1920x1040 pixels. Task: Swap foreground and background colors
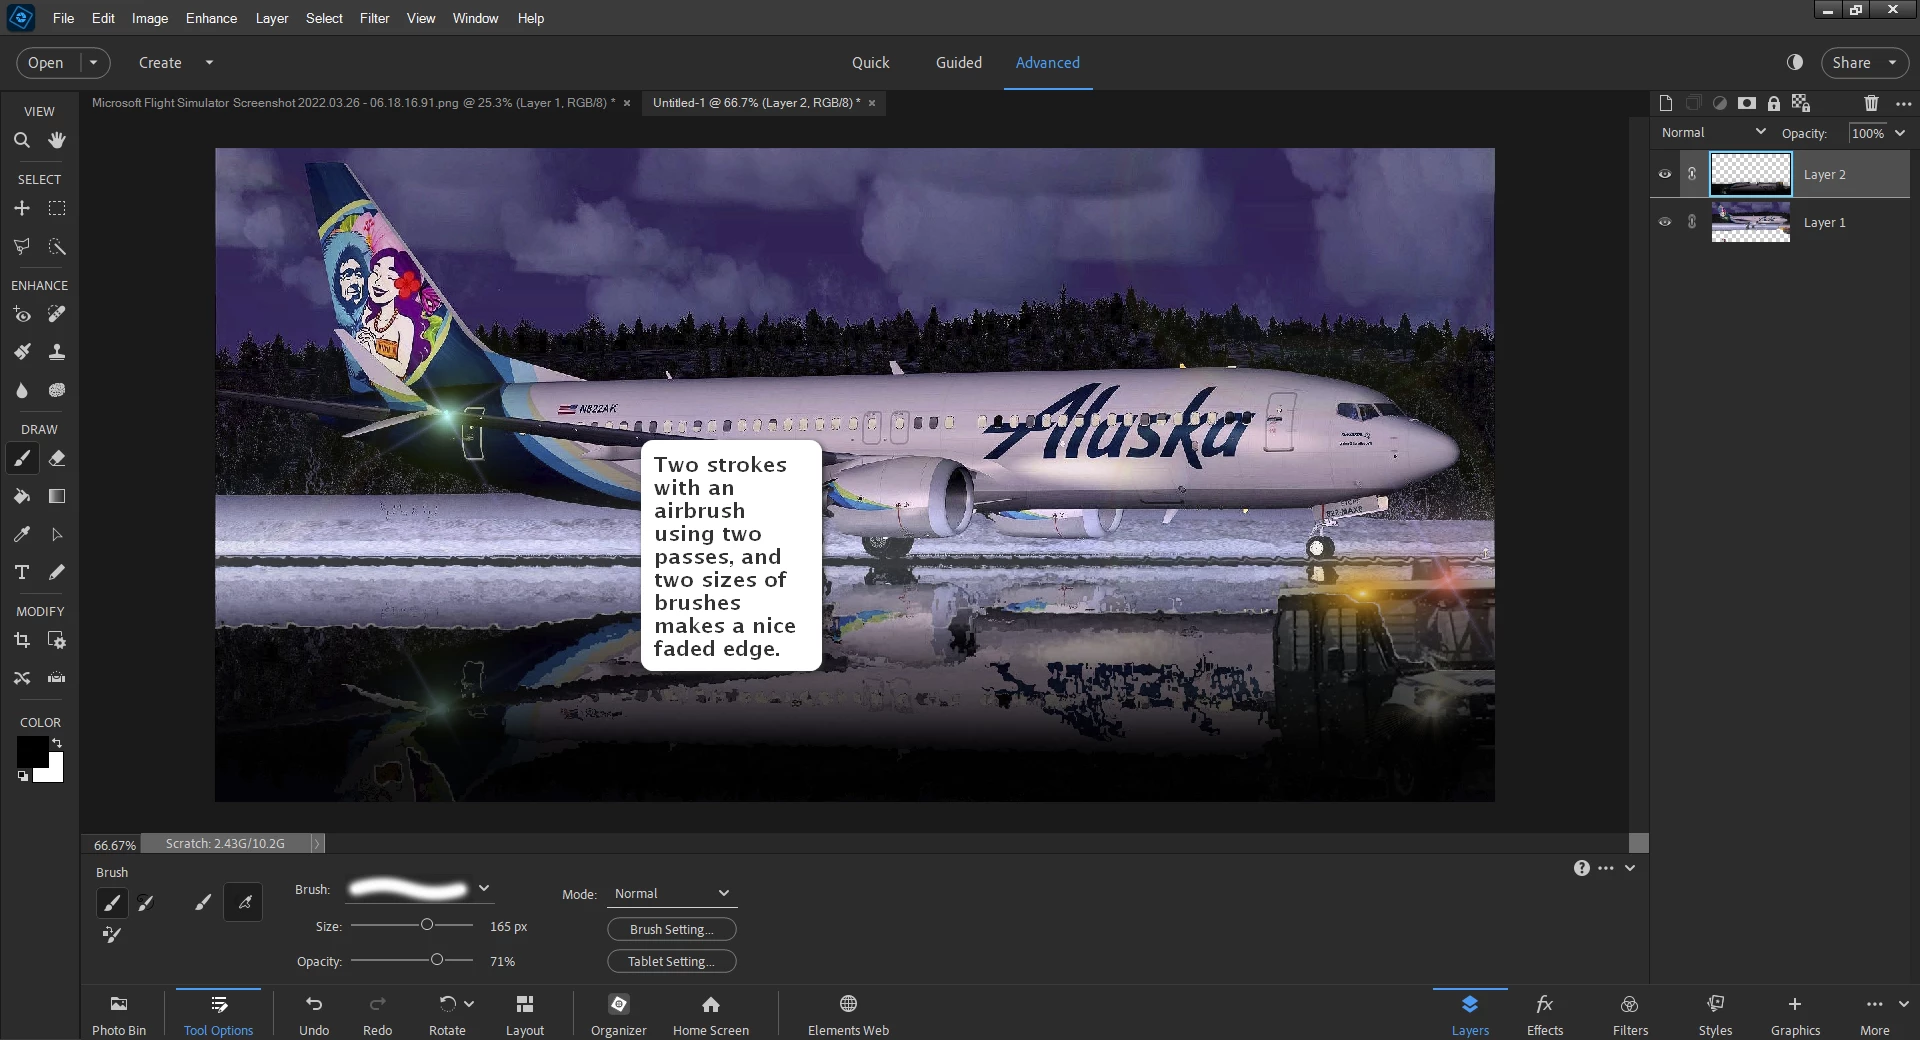(57, 743)
